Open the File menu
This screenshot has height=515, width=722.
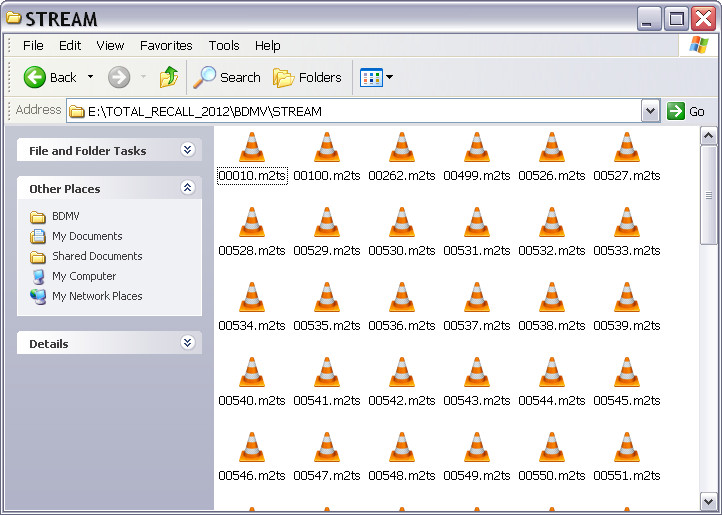pos(33,46)
